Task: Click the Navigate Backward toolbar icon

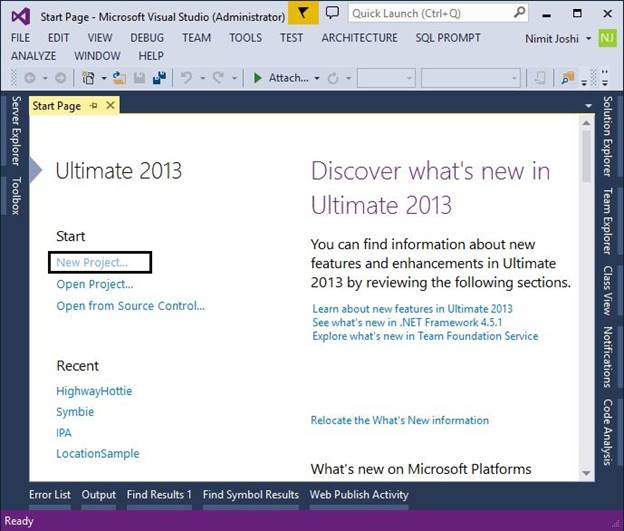Action: [x=30, y=78]
